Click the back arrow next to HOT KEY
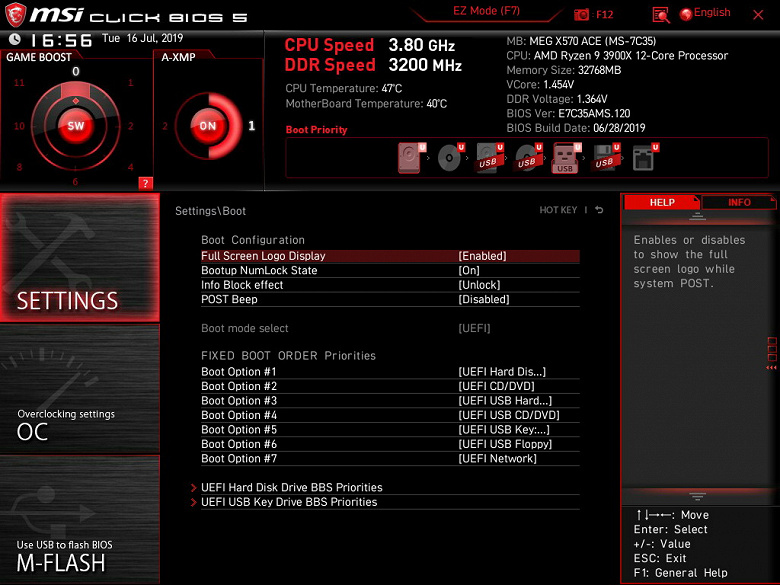This screenshot has width=780, height=585. pos(599,210)
